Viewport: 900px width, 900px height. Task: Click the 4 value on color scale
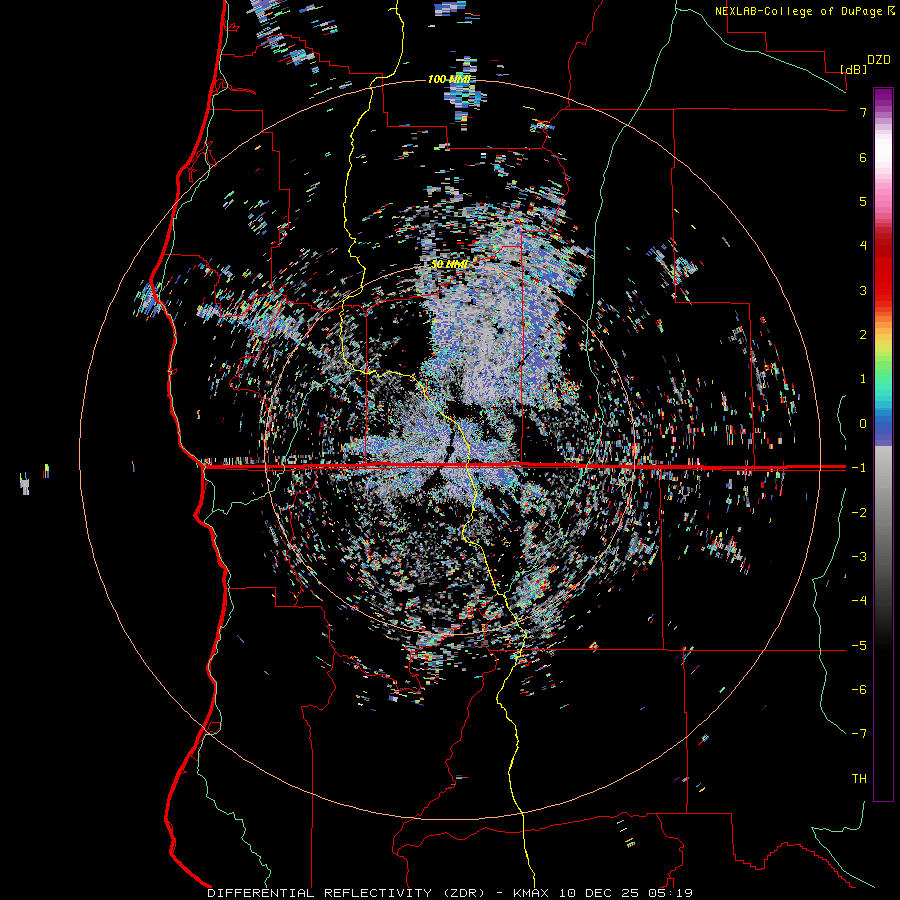pos(863,246)
